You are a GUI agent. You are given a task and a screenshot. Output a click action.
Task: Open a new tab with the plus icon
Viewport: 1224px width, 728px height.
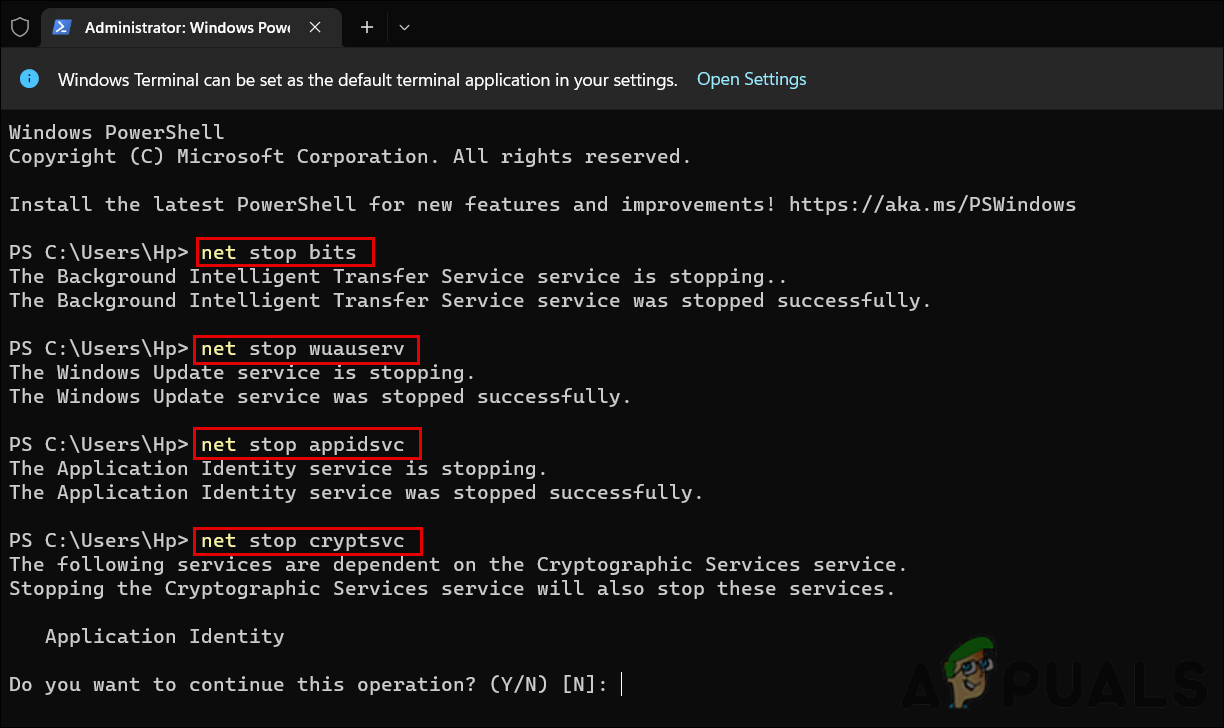366,27
